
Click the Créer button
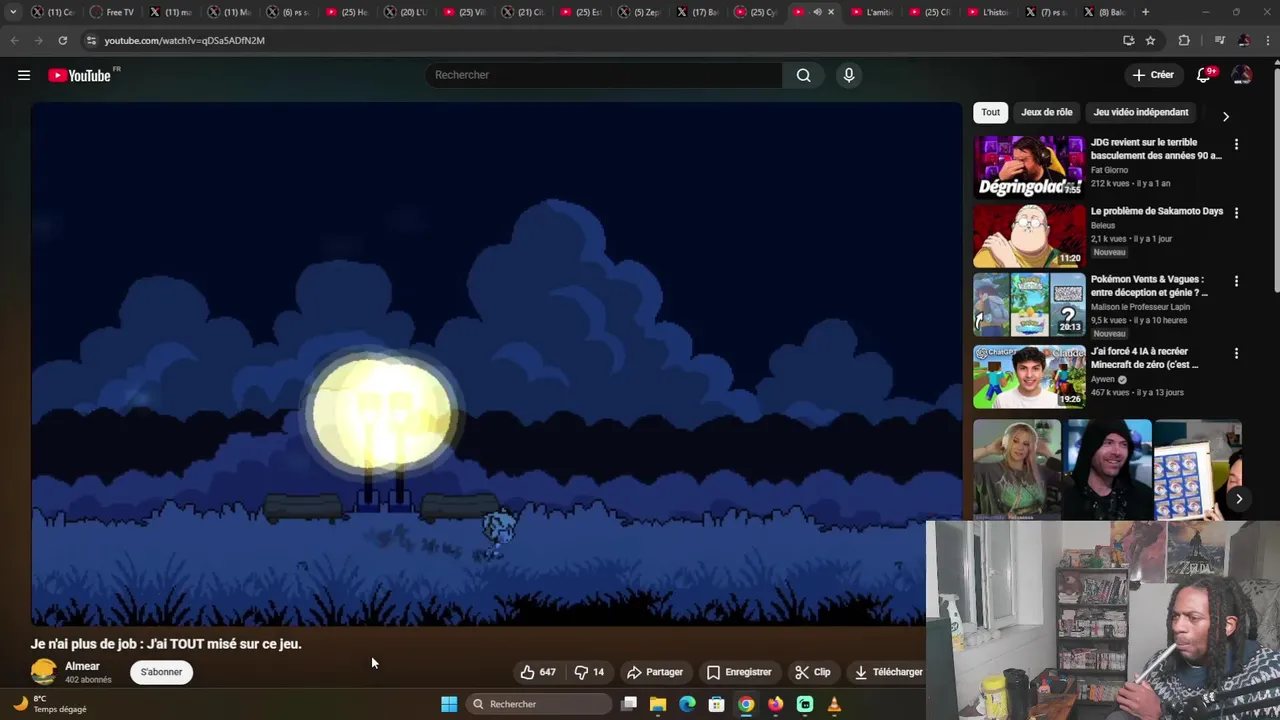tap(1152, 75)
